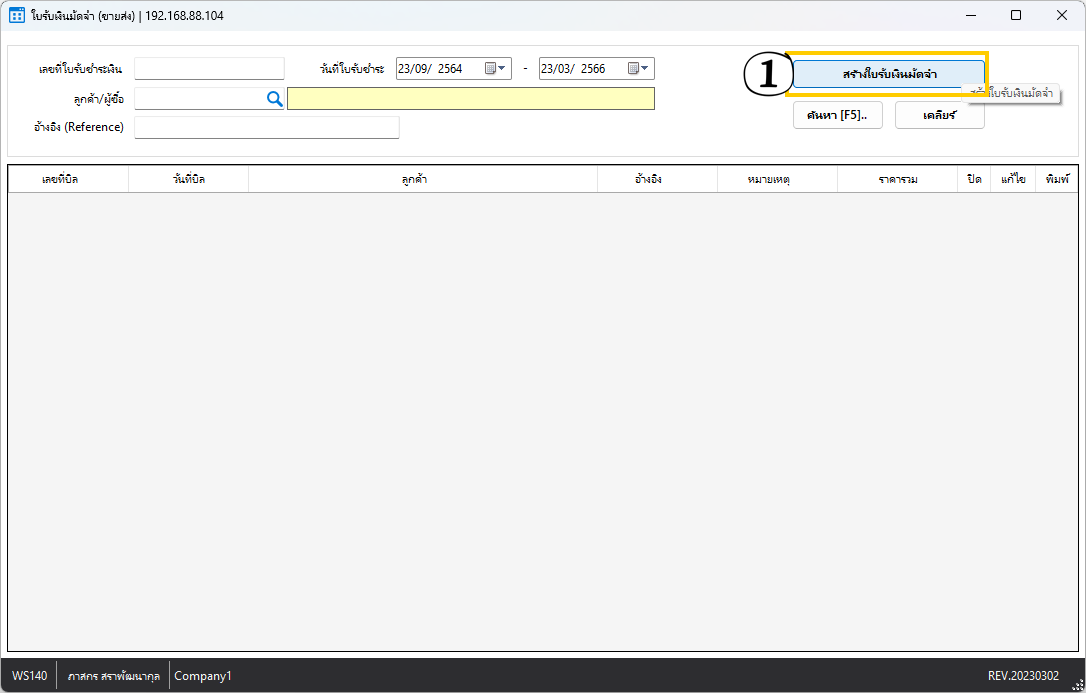Screen dimensions: 1086x693
Task: Click the yellow customer name field
Action: tap(470, 98)
